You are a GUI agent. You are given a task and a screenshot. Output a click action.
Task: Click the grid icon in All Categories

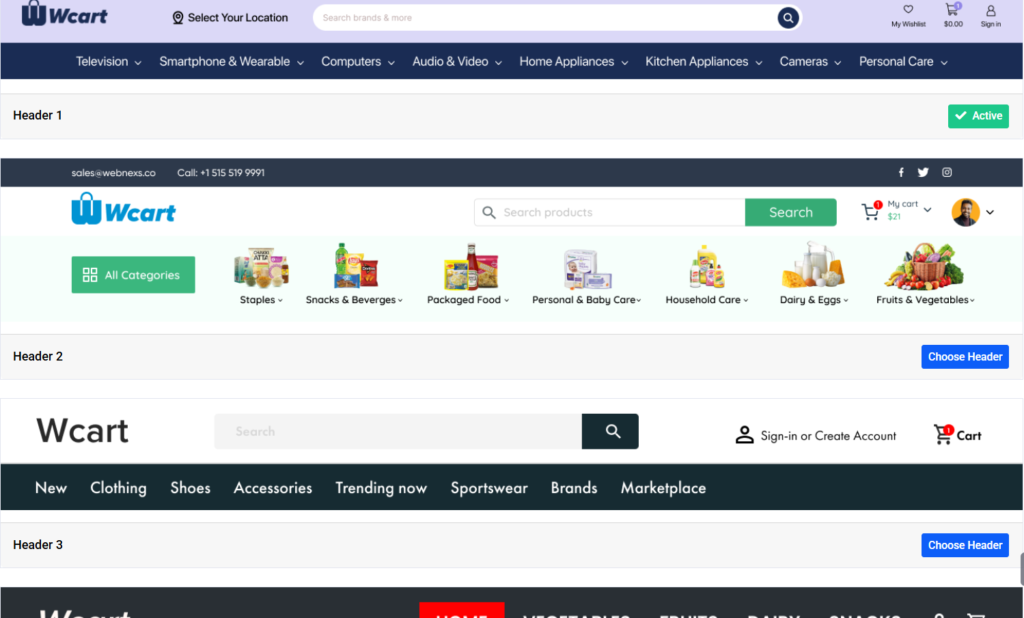click(90, 275)
